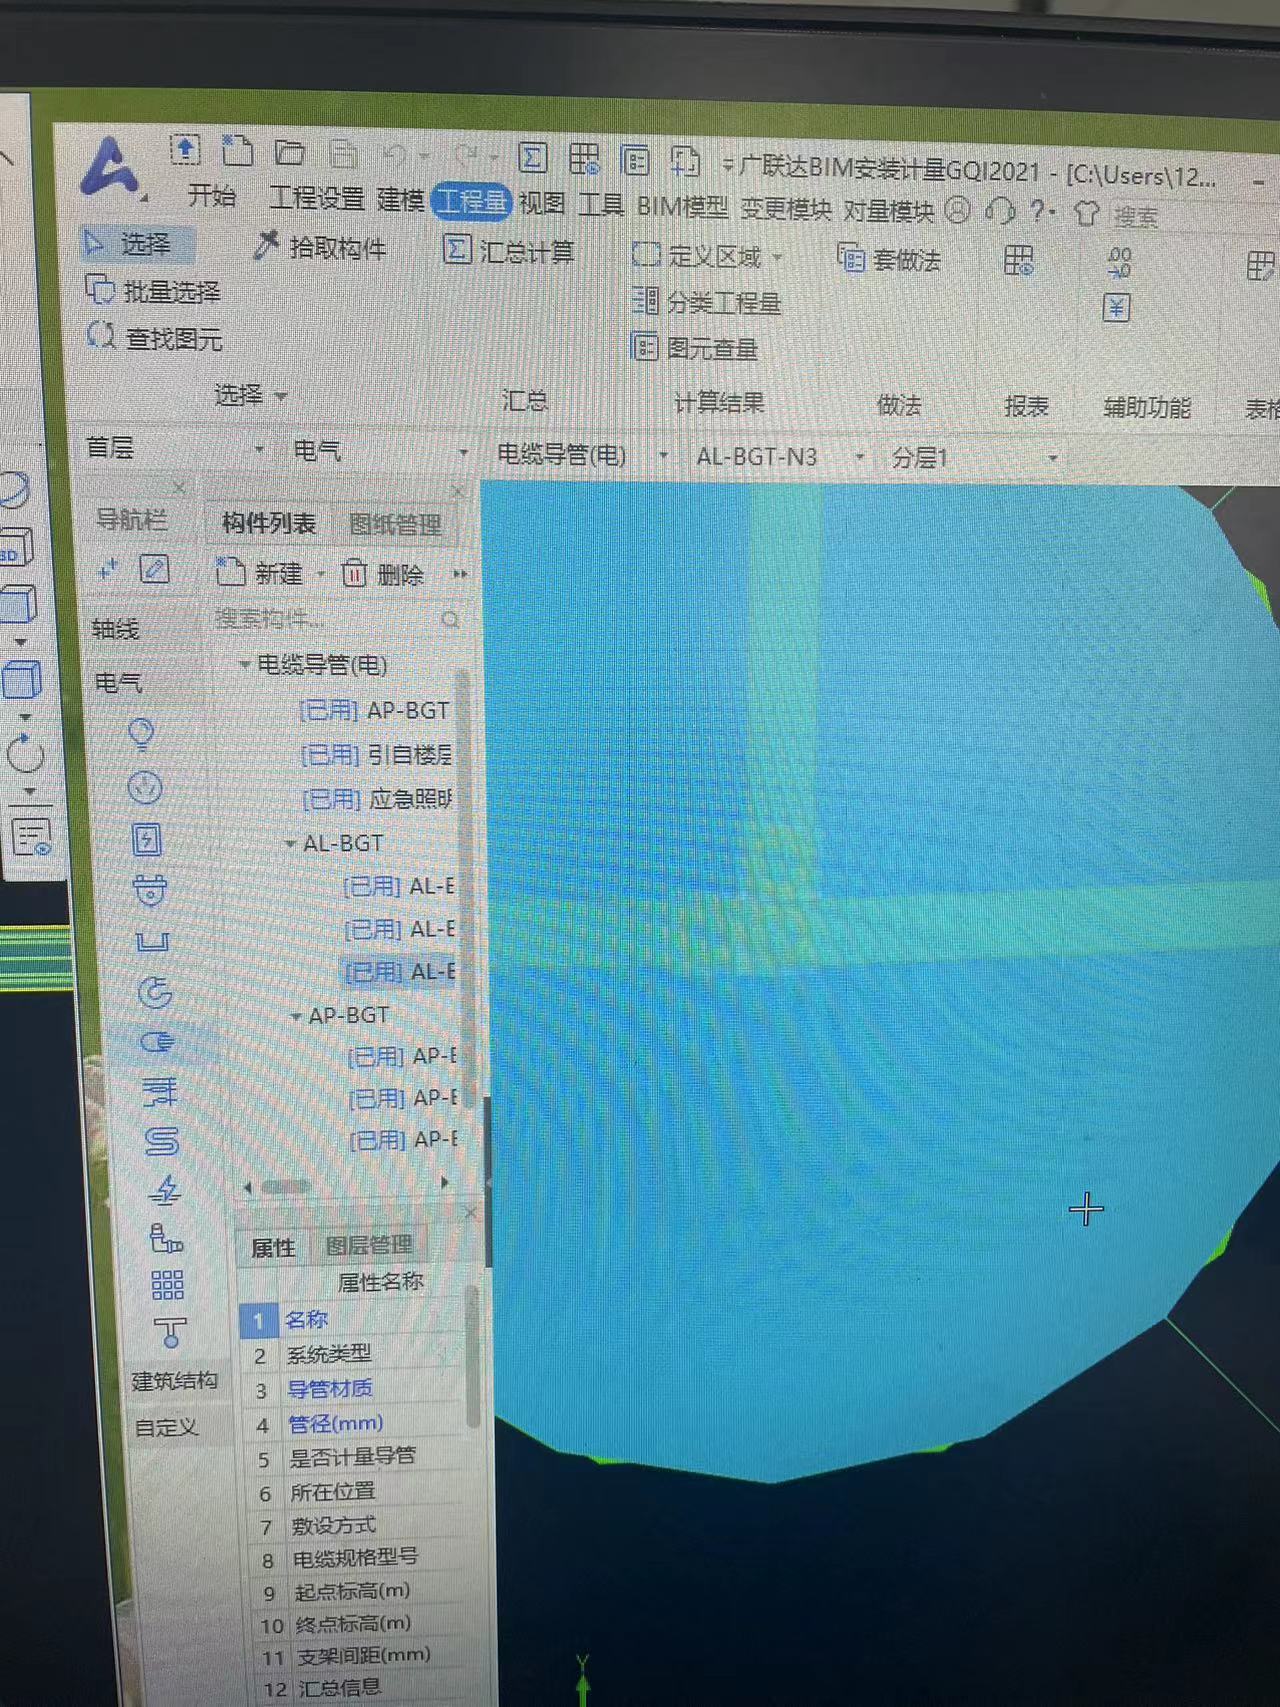Open the BIM模型 ribbon tab
This screenshot has width=1280, height=1707.
point(682,207)
